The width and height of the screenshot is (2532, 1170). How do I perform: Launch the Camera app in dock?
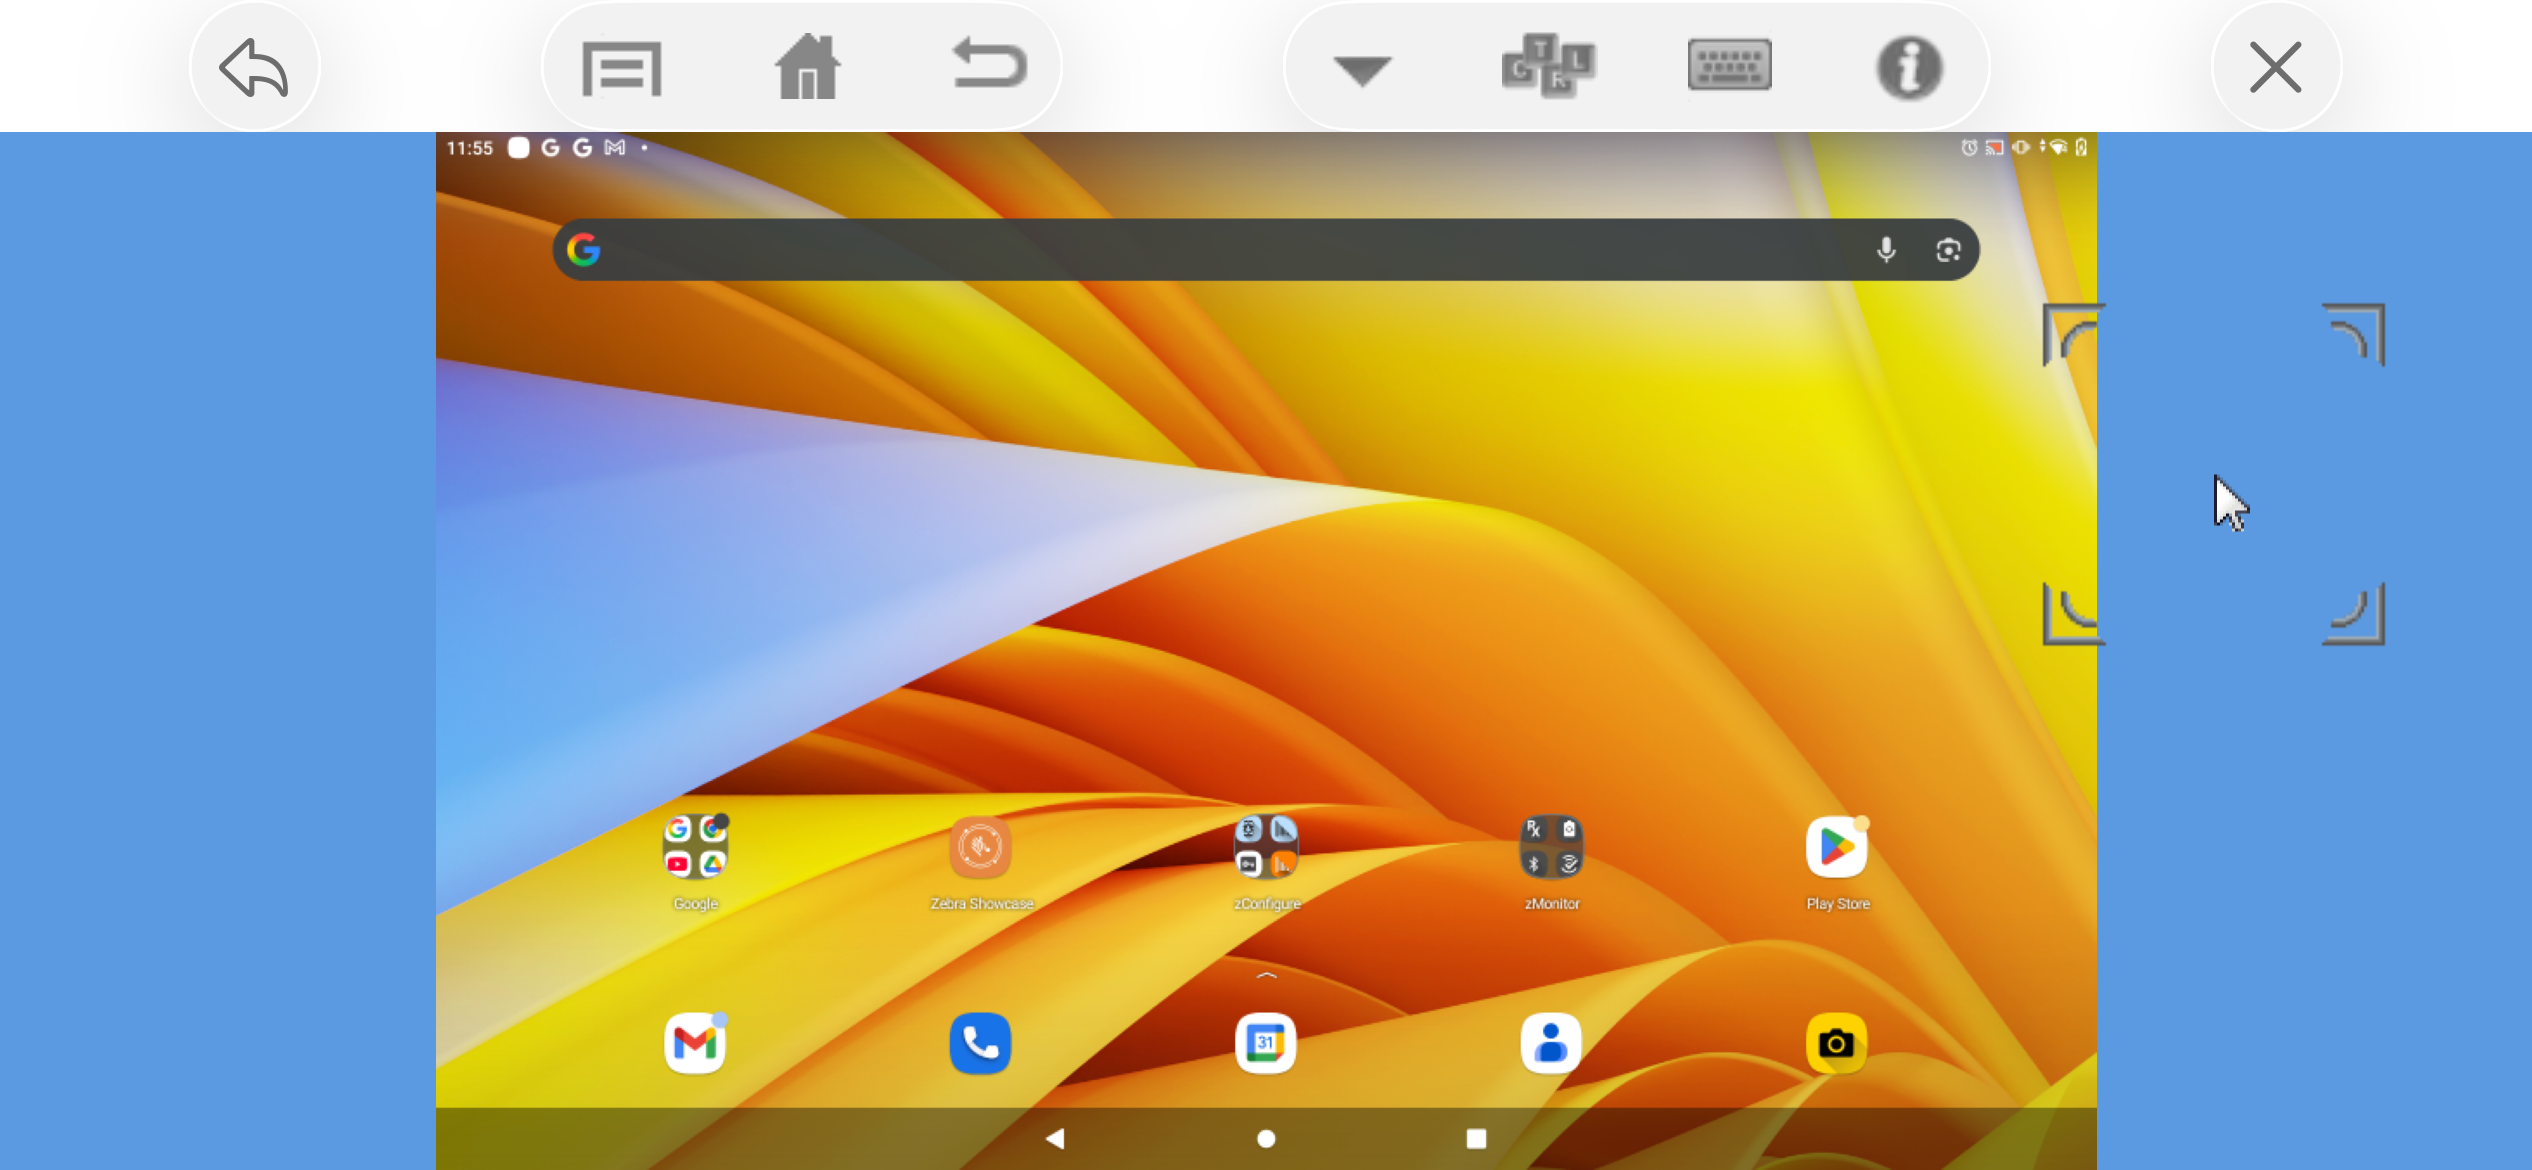point(1837,1043)
